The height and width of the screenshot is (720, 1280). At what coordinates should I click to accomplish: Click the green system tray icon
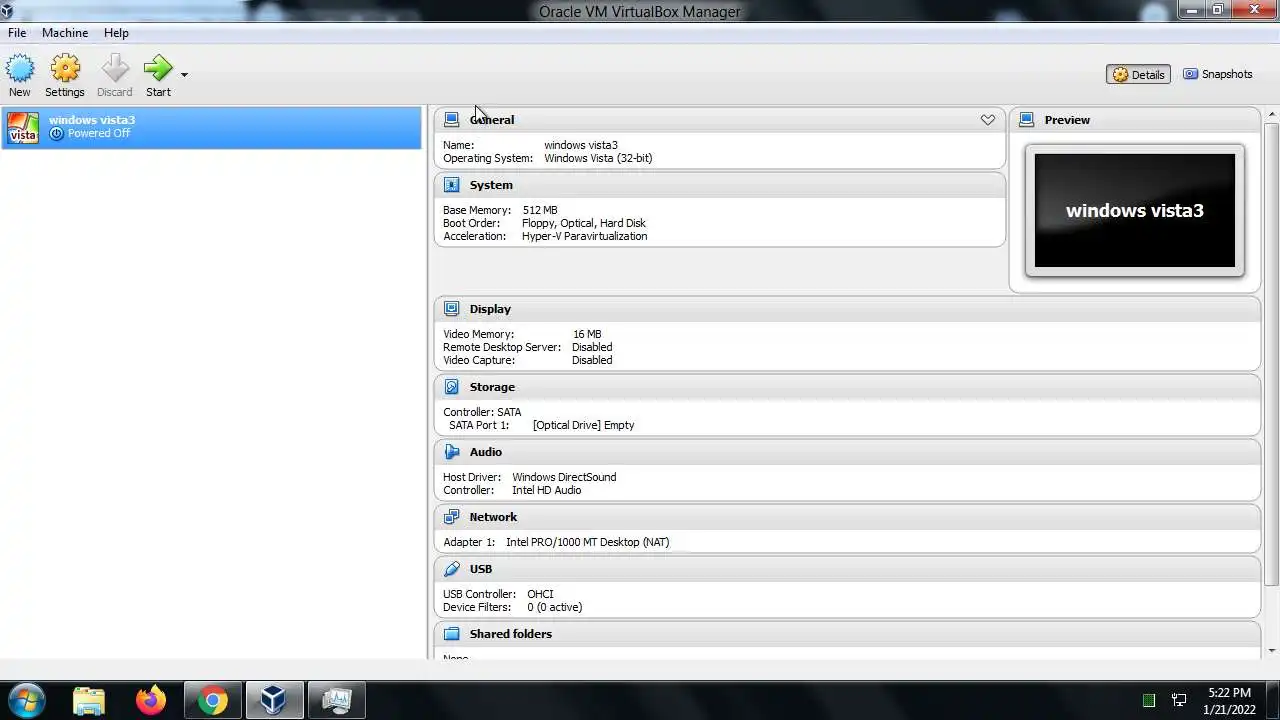pyautogui.click(x=1149, y=700)
